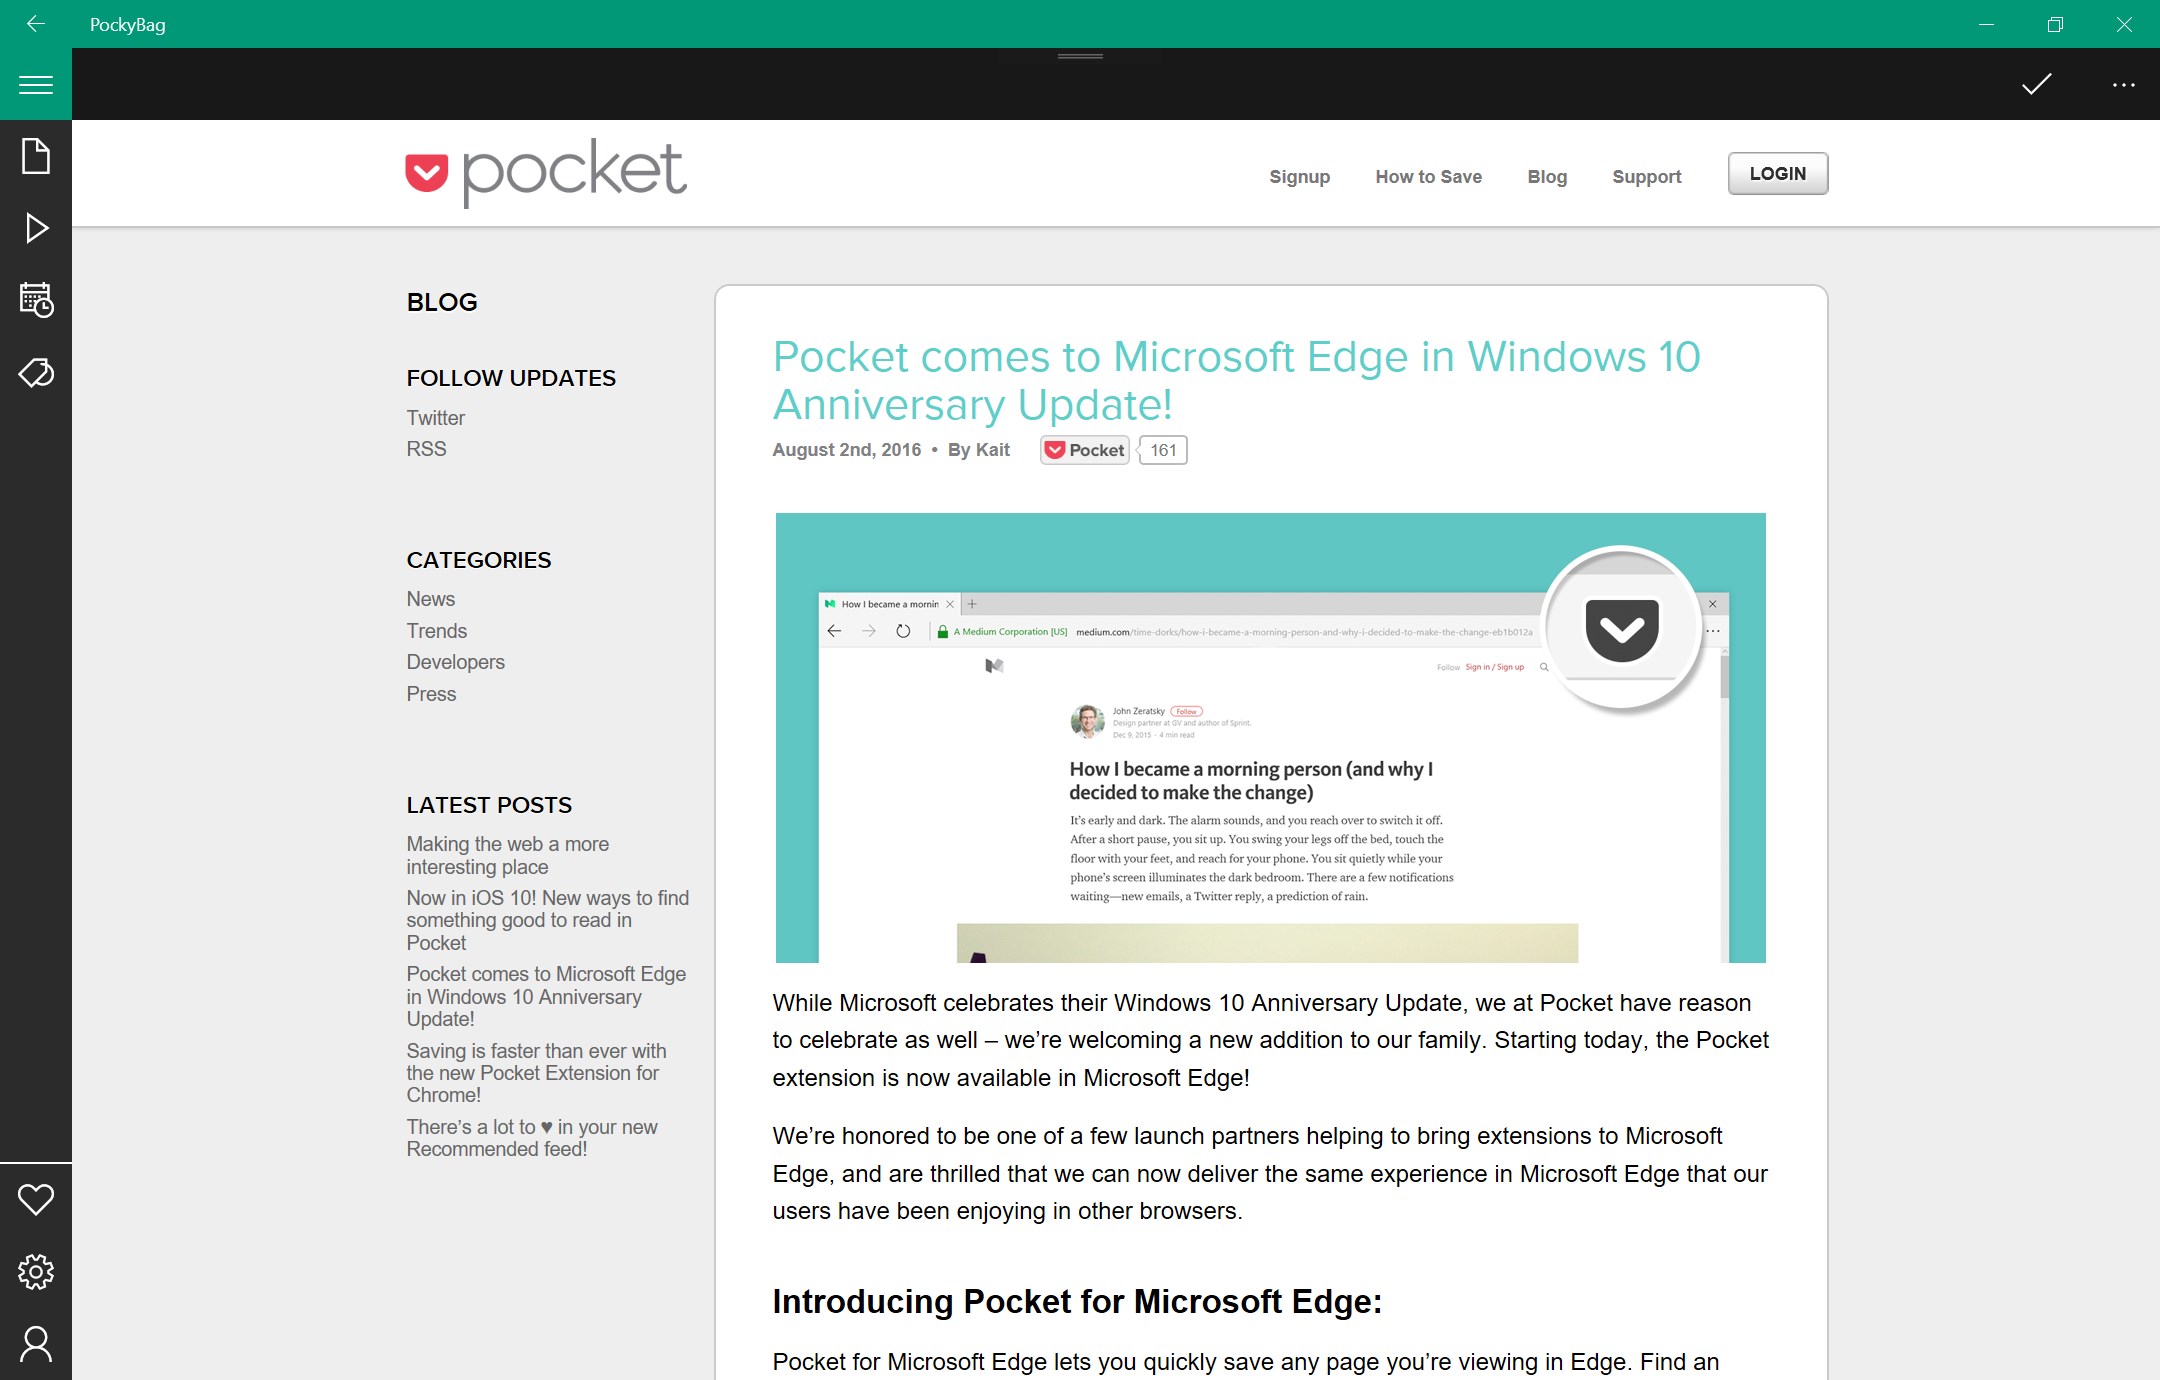
Task: Open the Blog navigation item
Action: coord(1546,177)
